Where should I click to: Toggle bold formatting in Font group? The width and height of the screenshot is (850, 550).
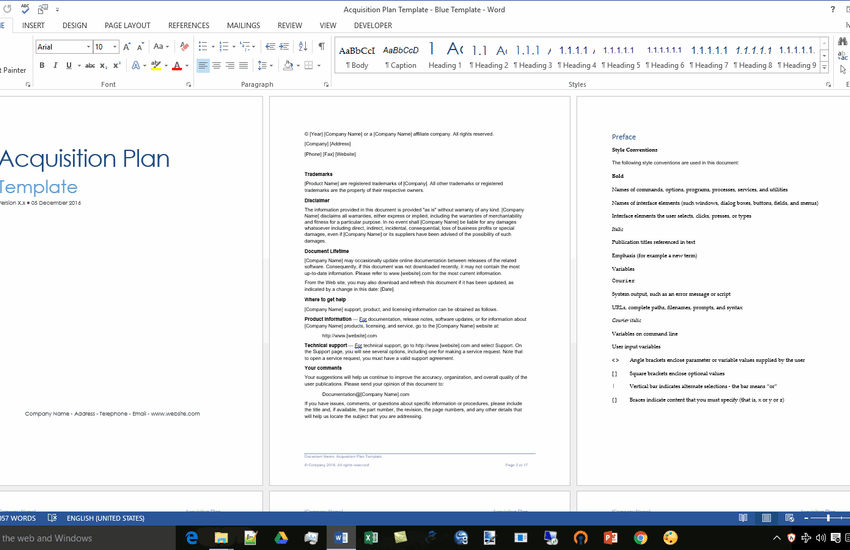click(42, 66)
